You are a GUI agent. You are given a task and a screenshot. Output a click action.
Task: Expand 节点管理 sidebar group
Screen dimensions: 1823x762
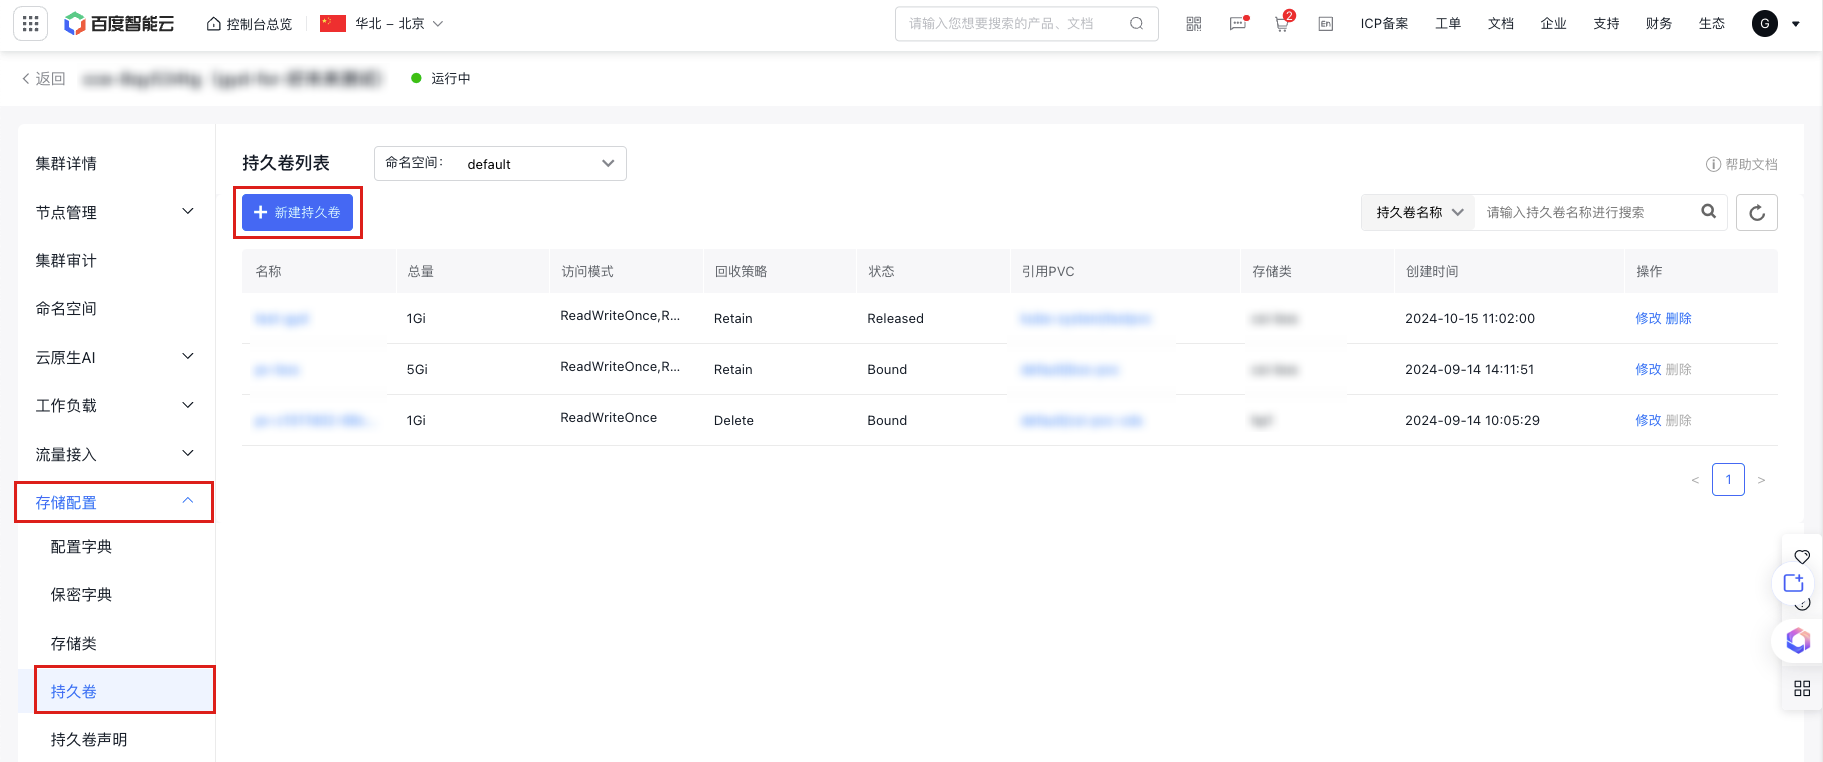coord(116,212)
